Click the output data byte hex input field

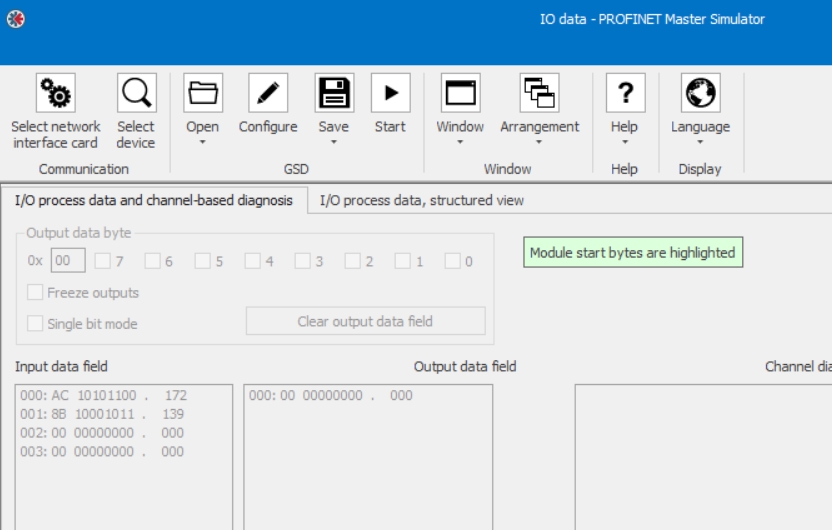[x=68, y=261]
